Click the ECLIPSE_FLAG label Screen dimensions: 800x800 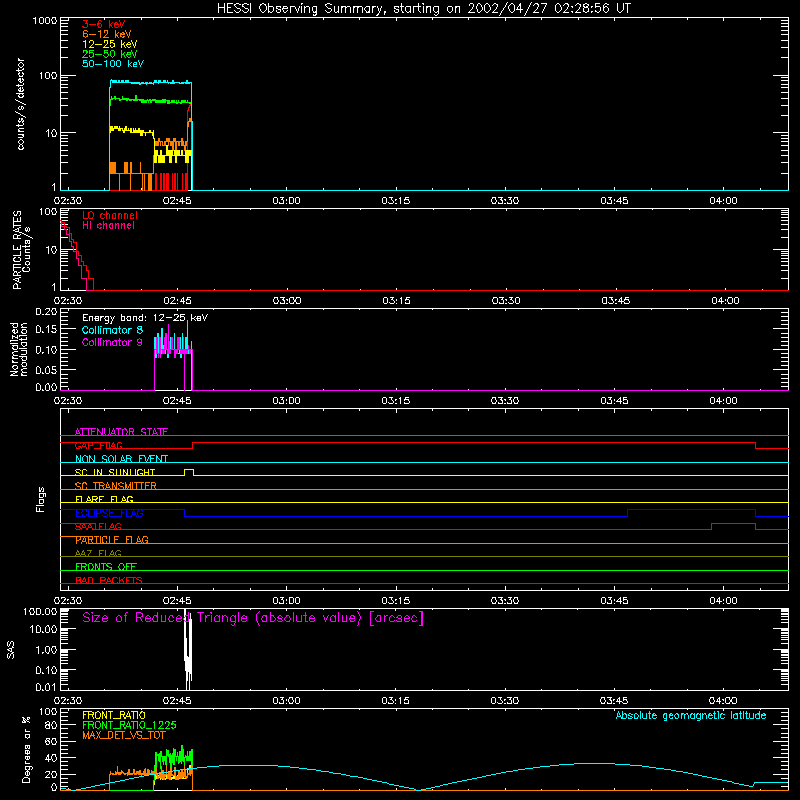coord(109,513)
